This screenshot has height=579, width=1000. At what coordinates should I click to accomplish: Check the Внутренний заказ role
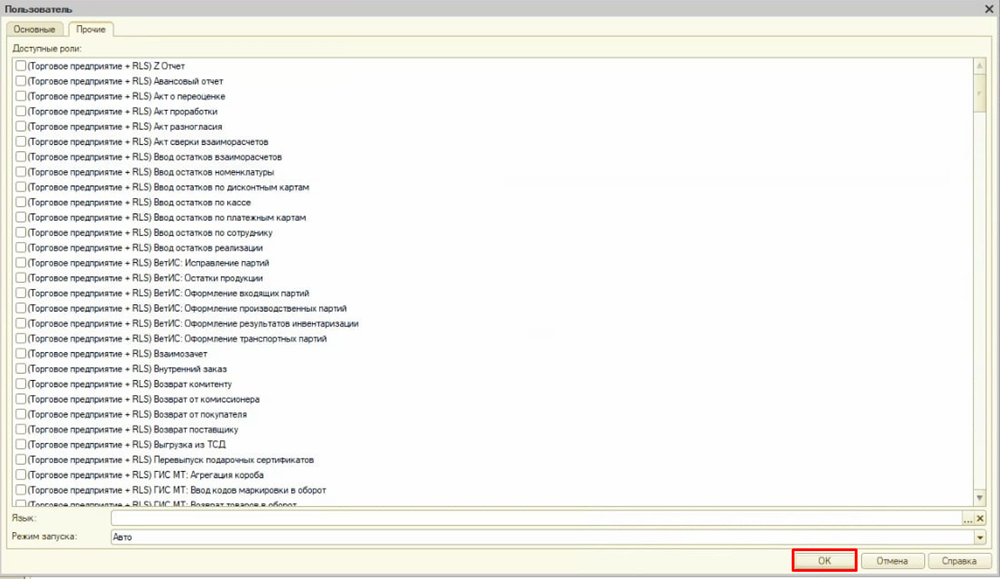click(21, 369)
